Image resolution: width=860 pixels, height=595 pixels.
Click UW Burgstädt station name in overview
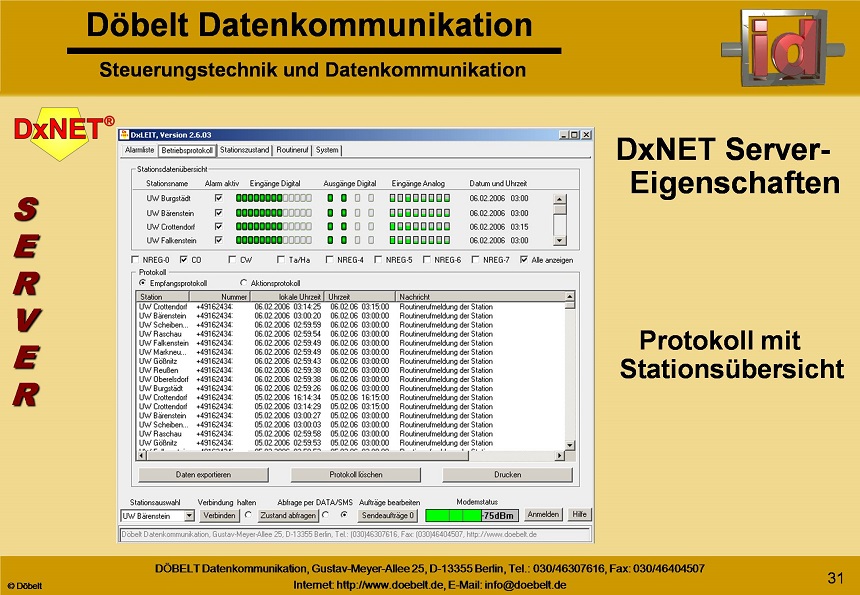point(168,199)
